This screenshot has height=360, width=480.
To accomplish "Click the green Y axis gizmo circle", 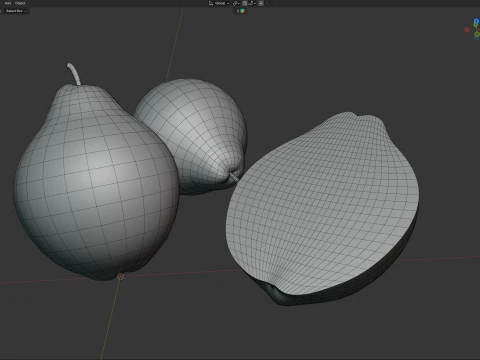I will (x=477, y=34).
